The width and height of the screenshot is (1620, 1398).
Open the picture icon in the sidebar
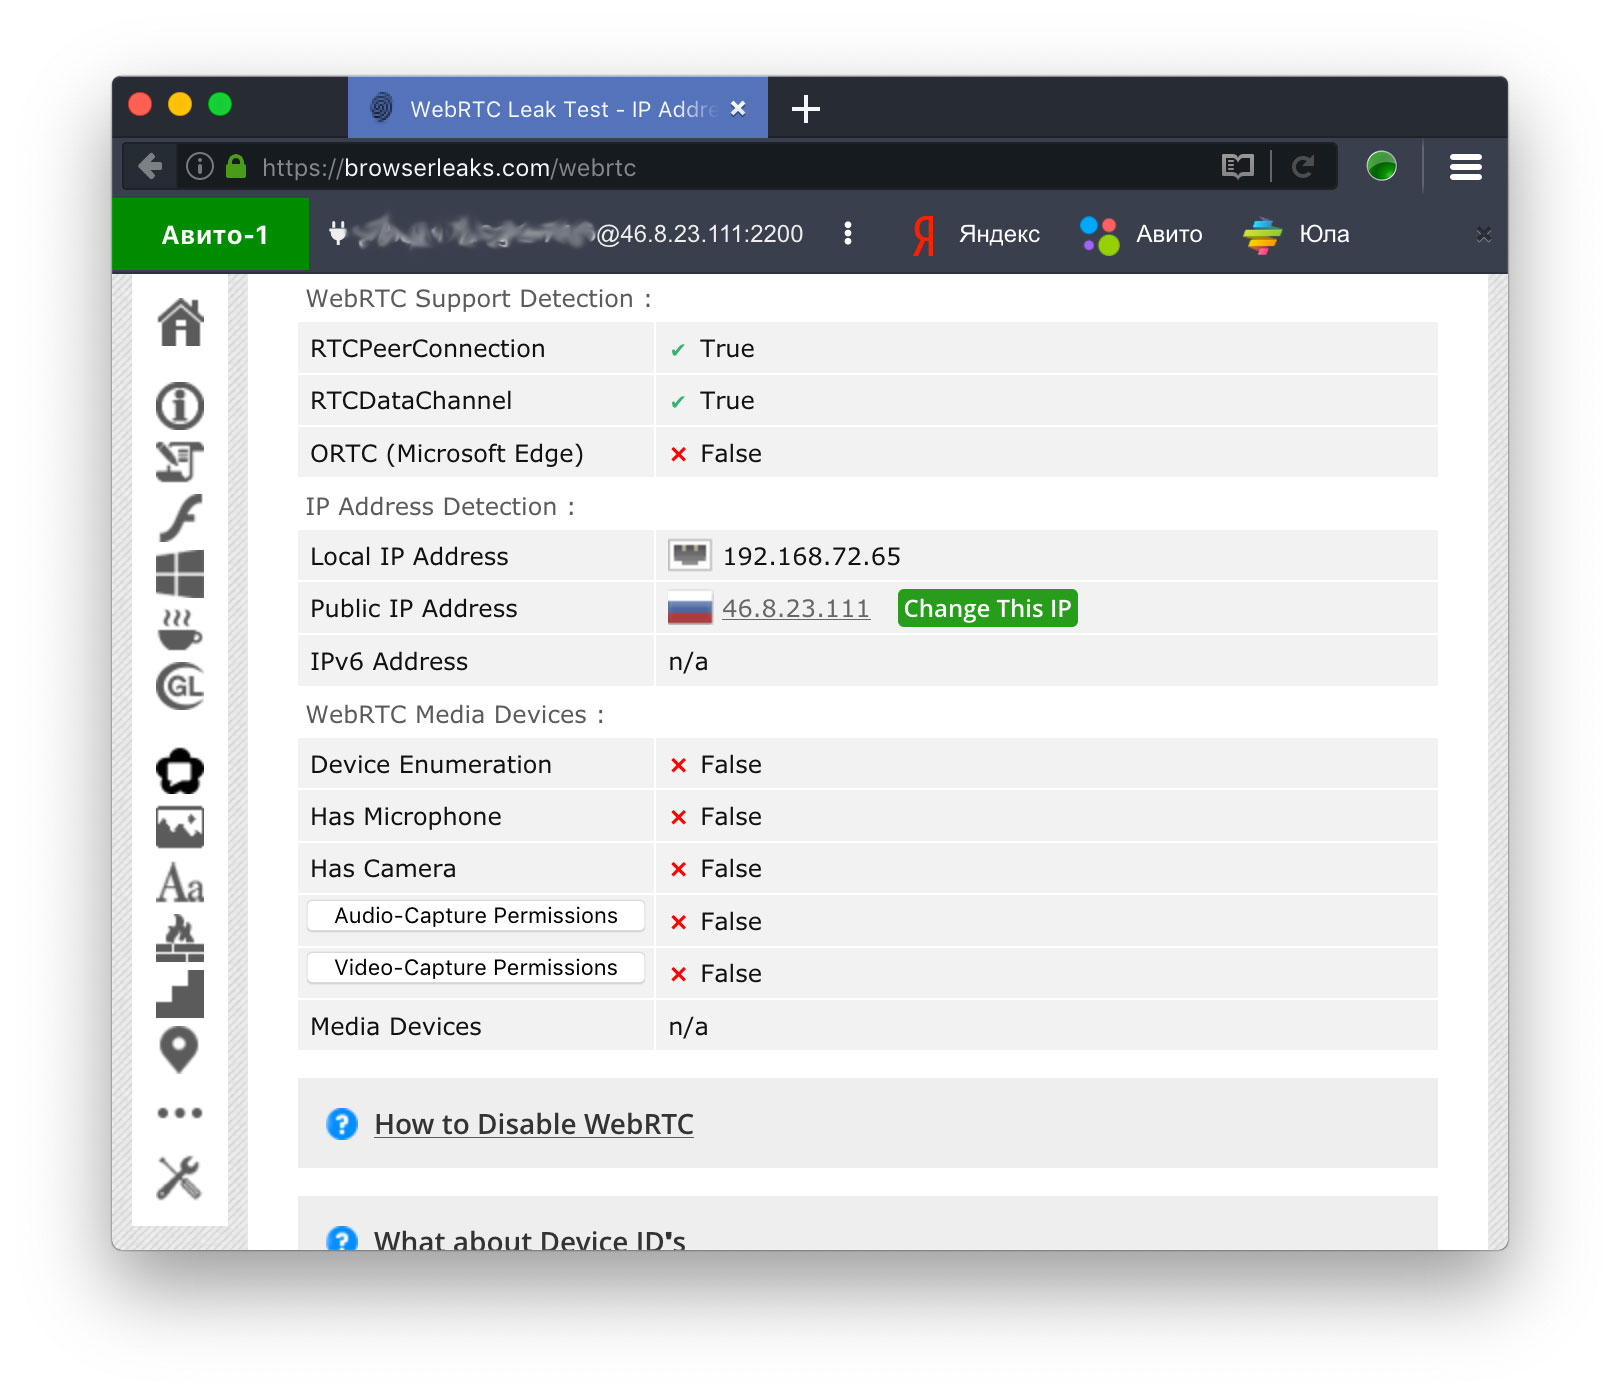point(180,827)
